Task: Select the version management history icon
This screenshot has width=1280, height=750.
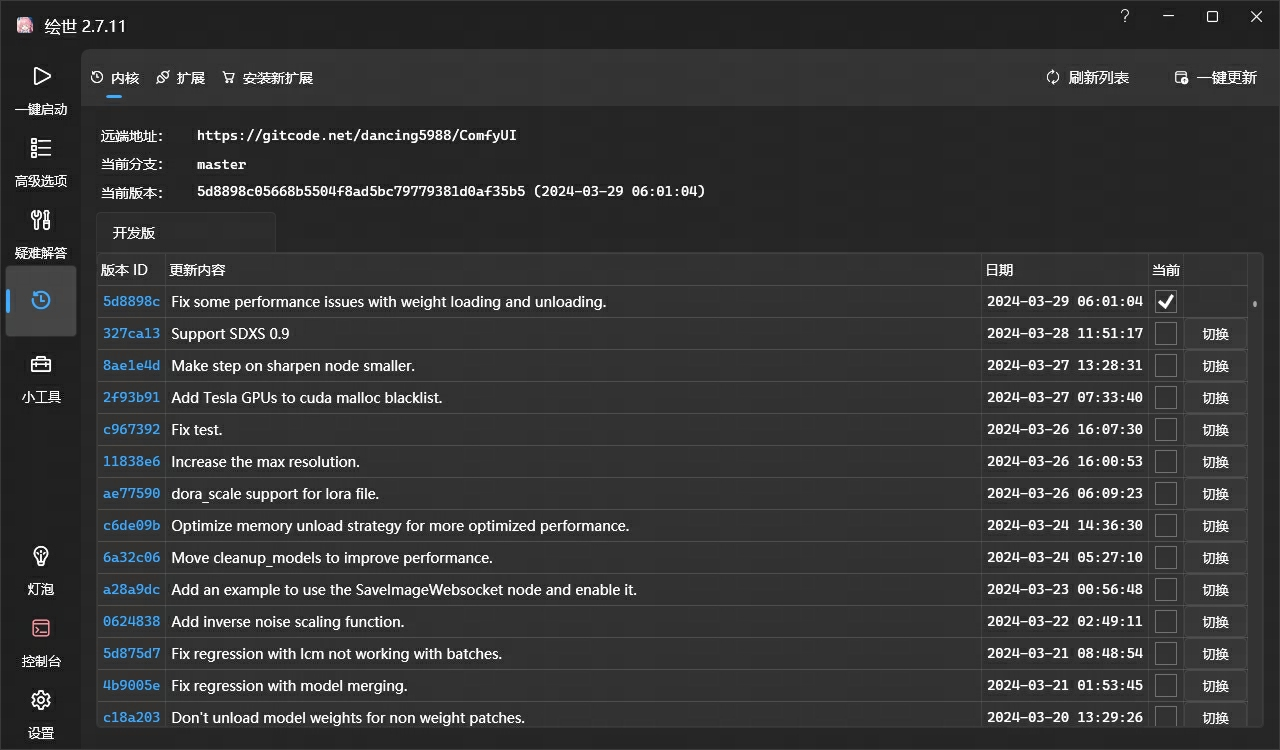Action: coord(41,300)
